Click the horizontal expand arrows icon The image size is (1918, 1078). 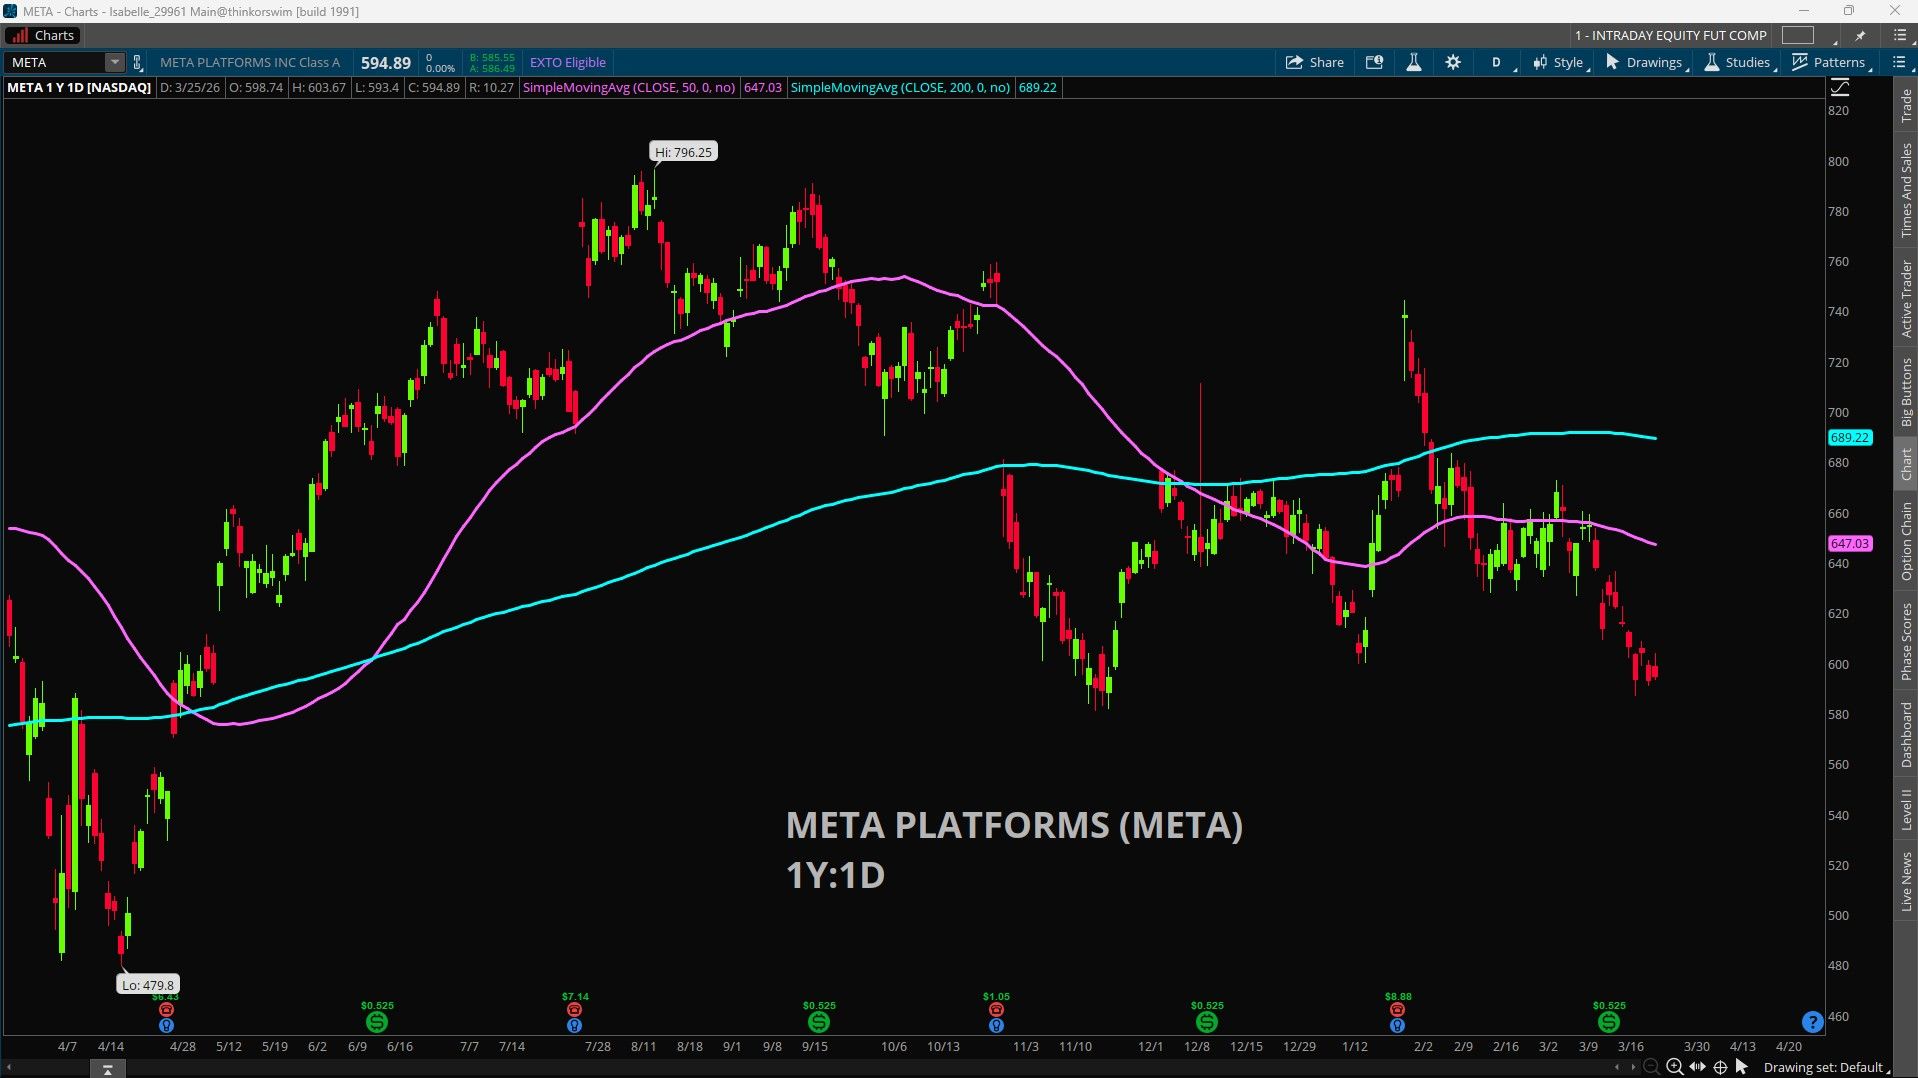point(1698,1067)
